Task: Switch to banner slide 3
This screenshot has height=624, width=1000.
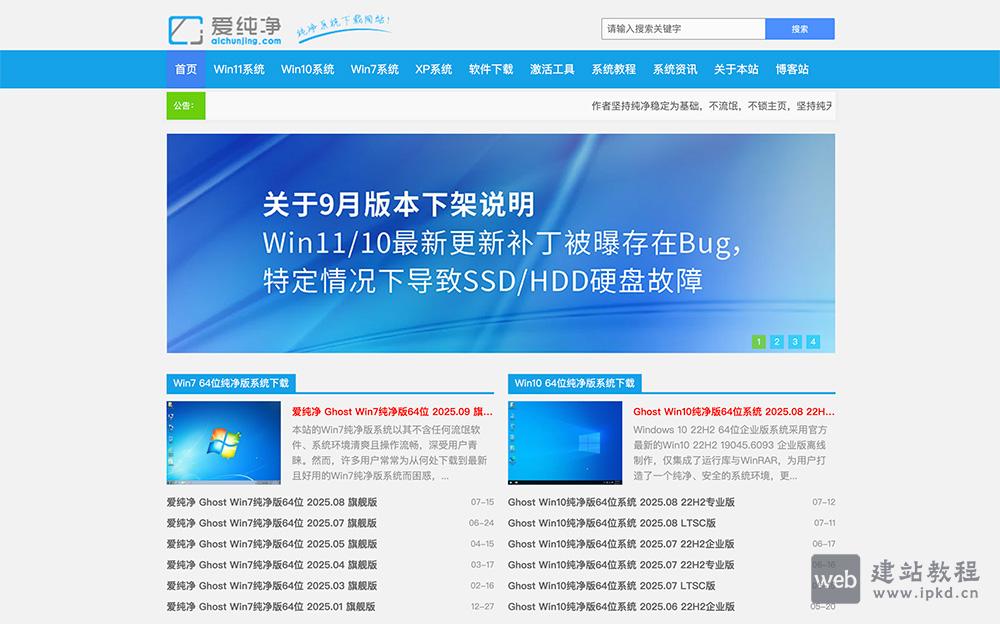Action: tap(795, 341)
